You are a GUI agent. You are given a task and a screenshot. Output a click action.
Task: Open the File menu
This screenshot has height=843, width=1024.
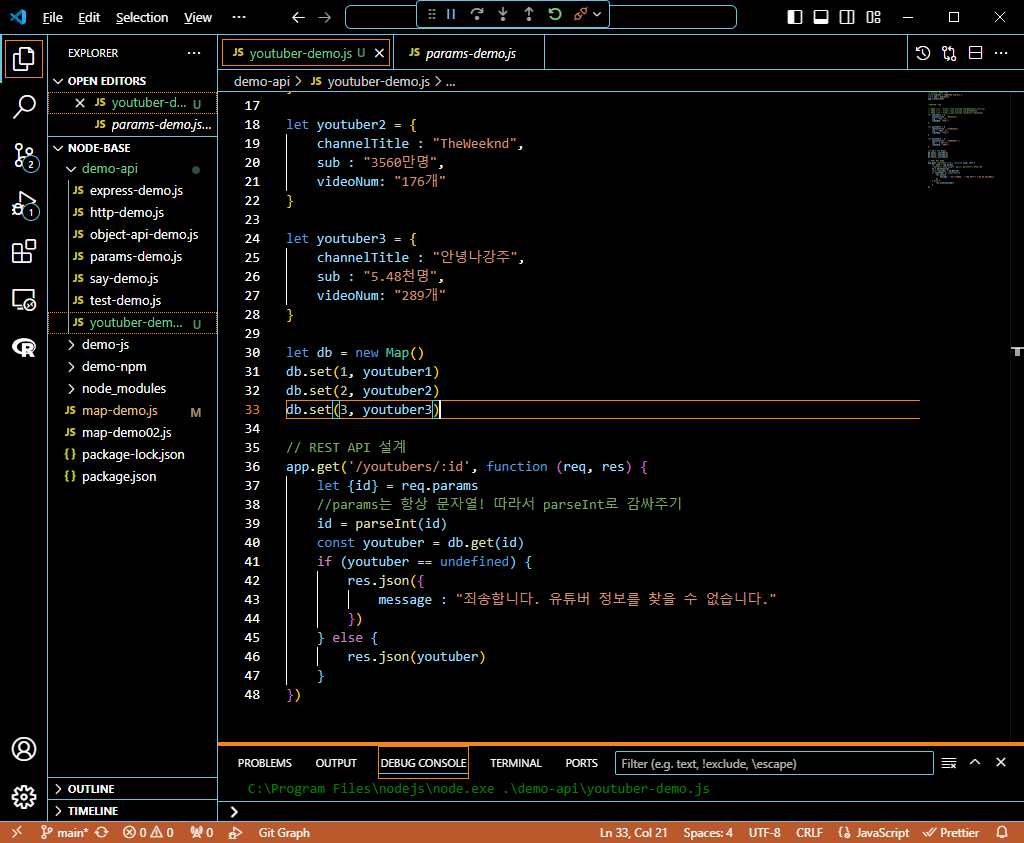click(52, 18)
